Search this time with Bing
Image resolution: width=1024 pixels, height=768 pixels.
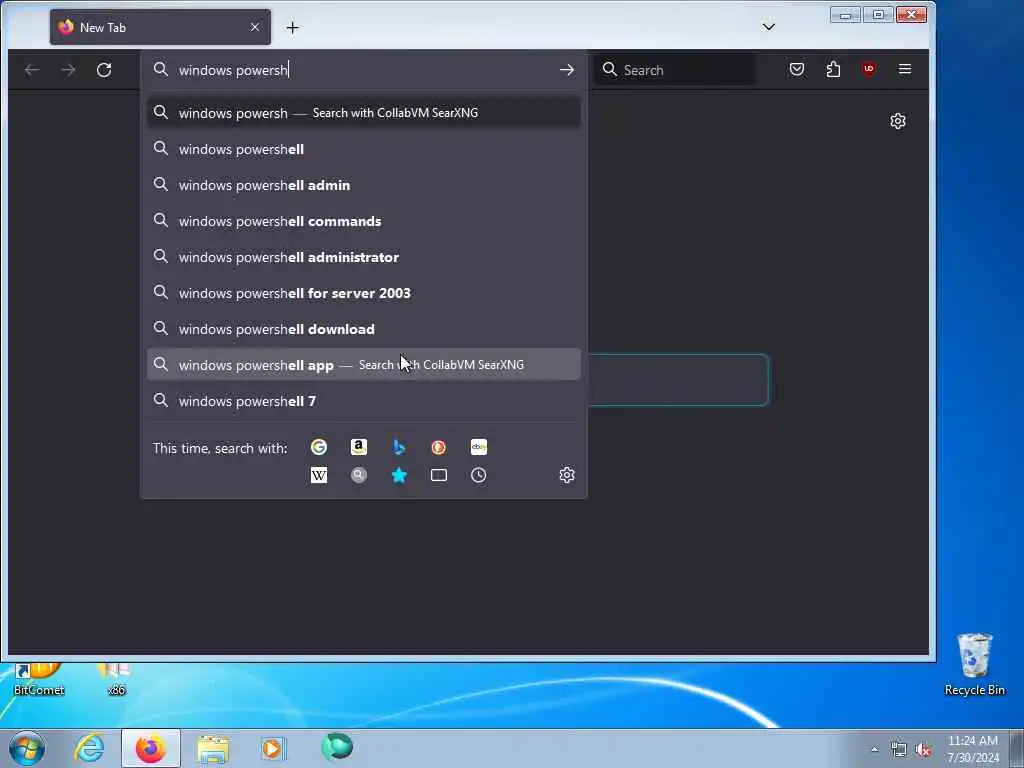(x=399, y=447)
